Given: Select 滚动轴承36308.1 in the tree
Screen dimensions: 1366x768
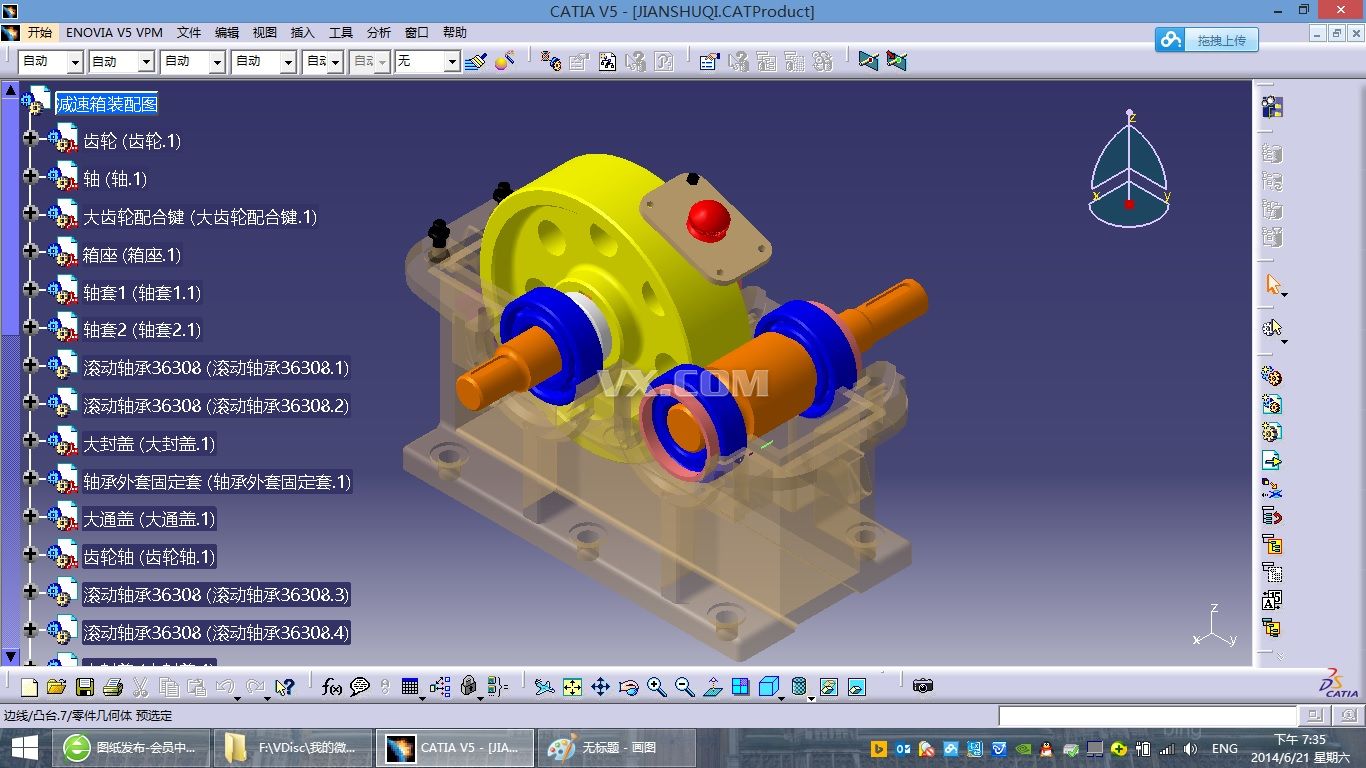Looking at the screenshot, I should (x=216, y=368).
